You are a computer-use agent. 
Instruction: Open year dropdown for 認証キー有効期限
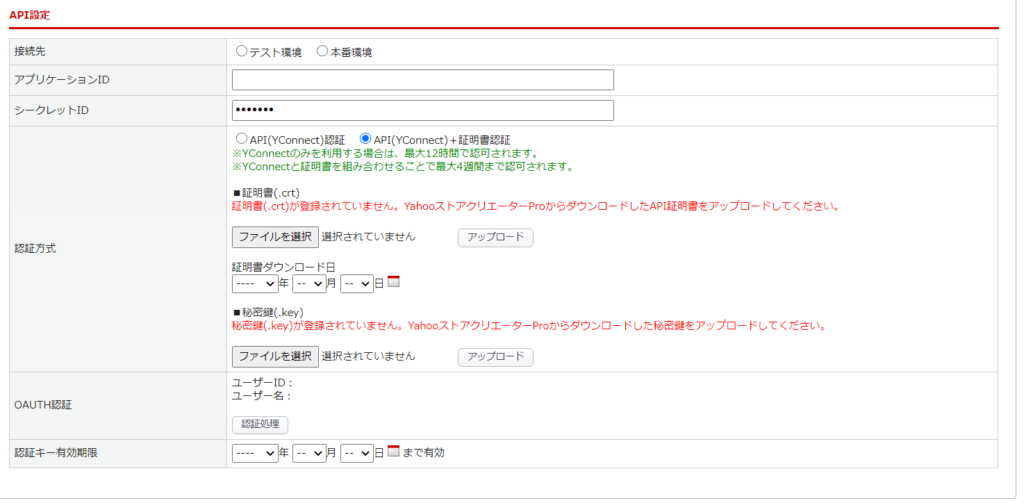pyautogui.click(x=254, y=453)
